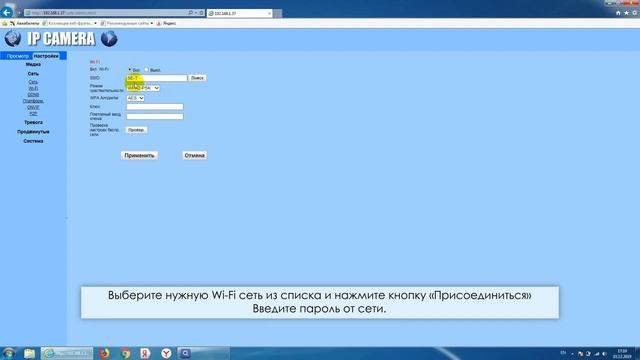The width and height of the screenshot is (640, 360).
Task: Open the WPA algorithm AES dropdown
Action: 135,98
